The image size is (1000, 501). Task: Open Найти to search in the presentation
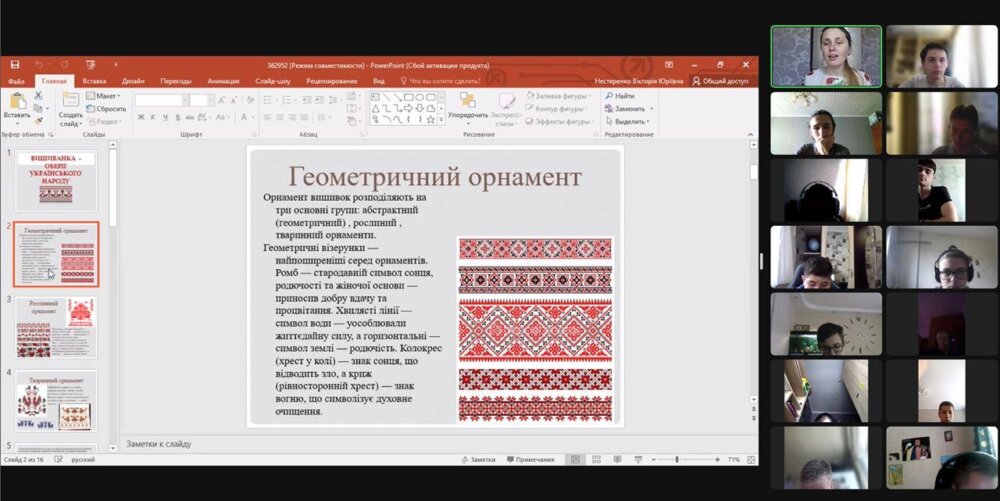click(620, 96)
